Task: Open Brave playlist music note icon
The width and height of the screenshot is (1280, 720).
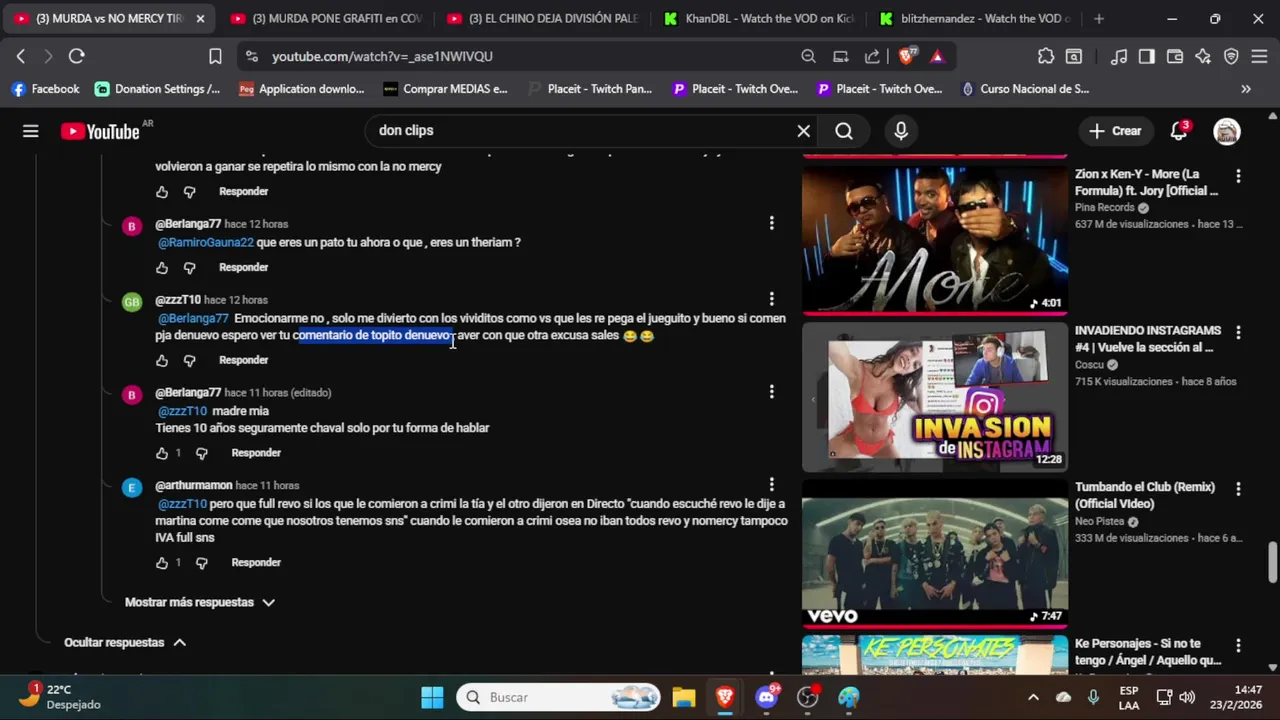Action: 1120,56
